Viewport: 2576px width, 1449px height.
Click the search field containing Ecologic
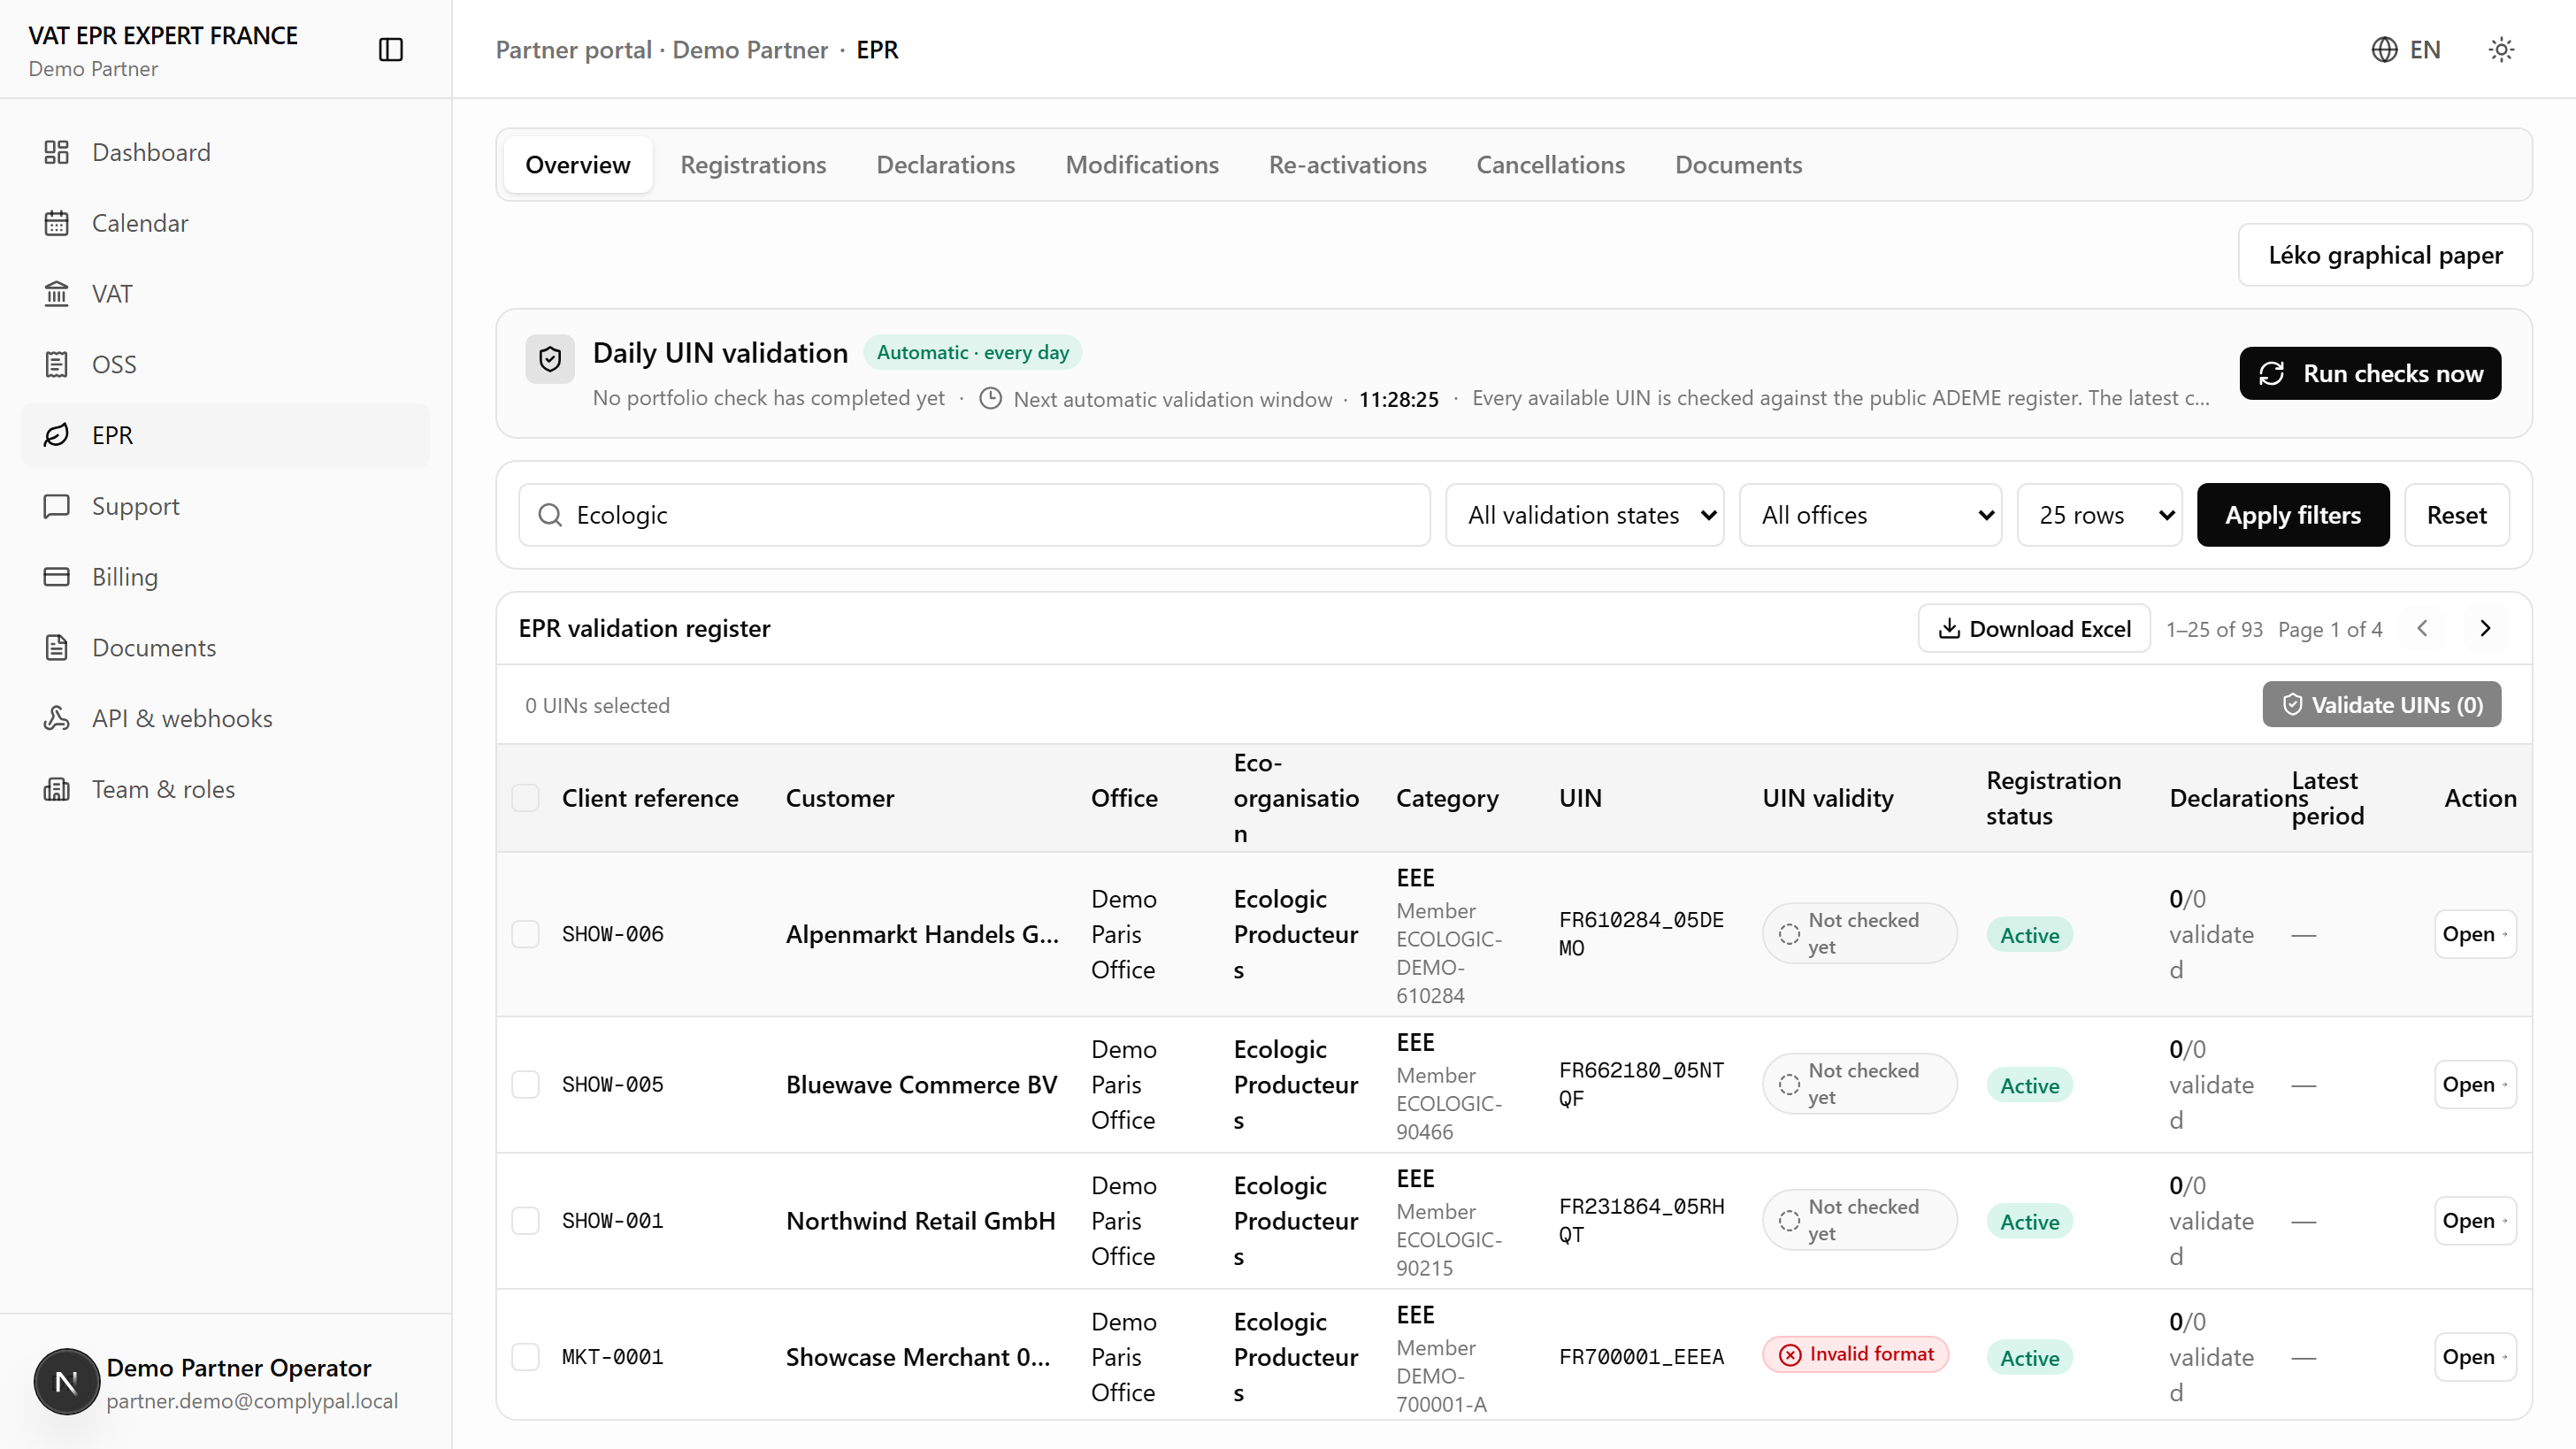(x=974, y=515)
